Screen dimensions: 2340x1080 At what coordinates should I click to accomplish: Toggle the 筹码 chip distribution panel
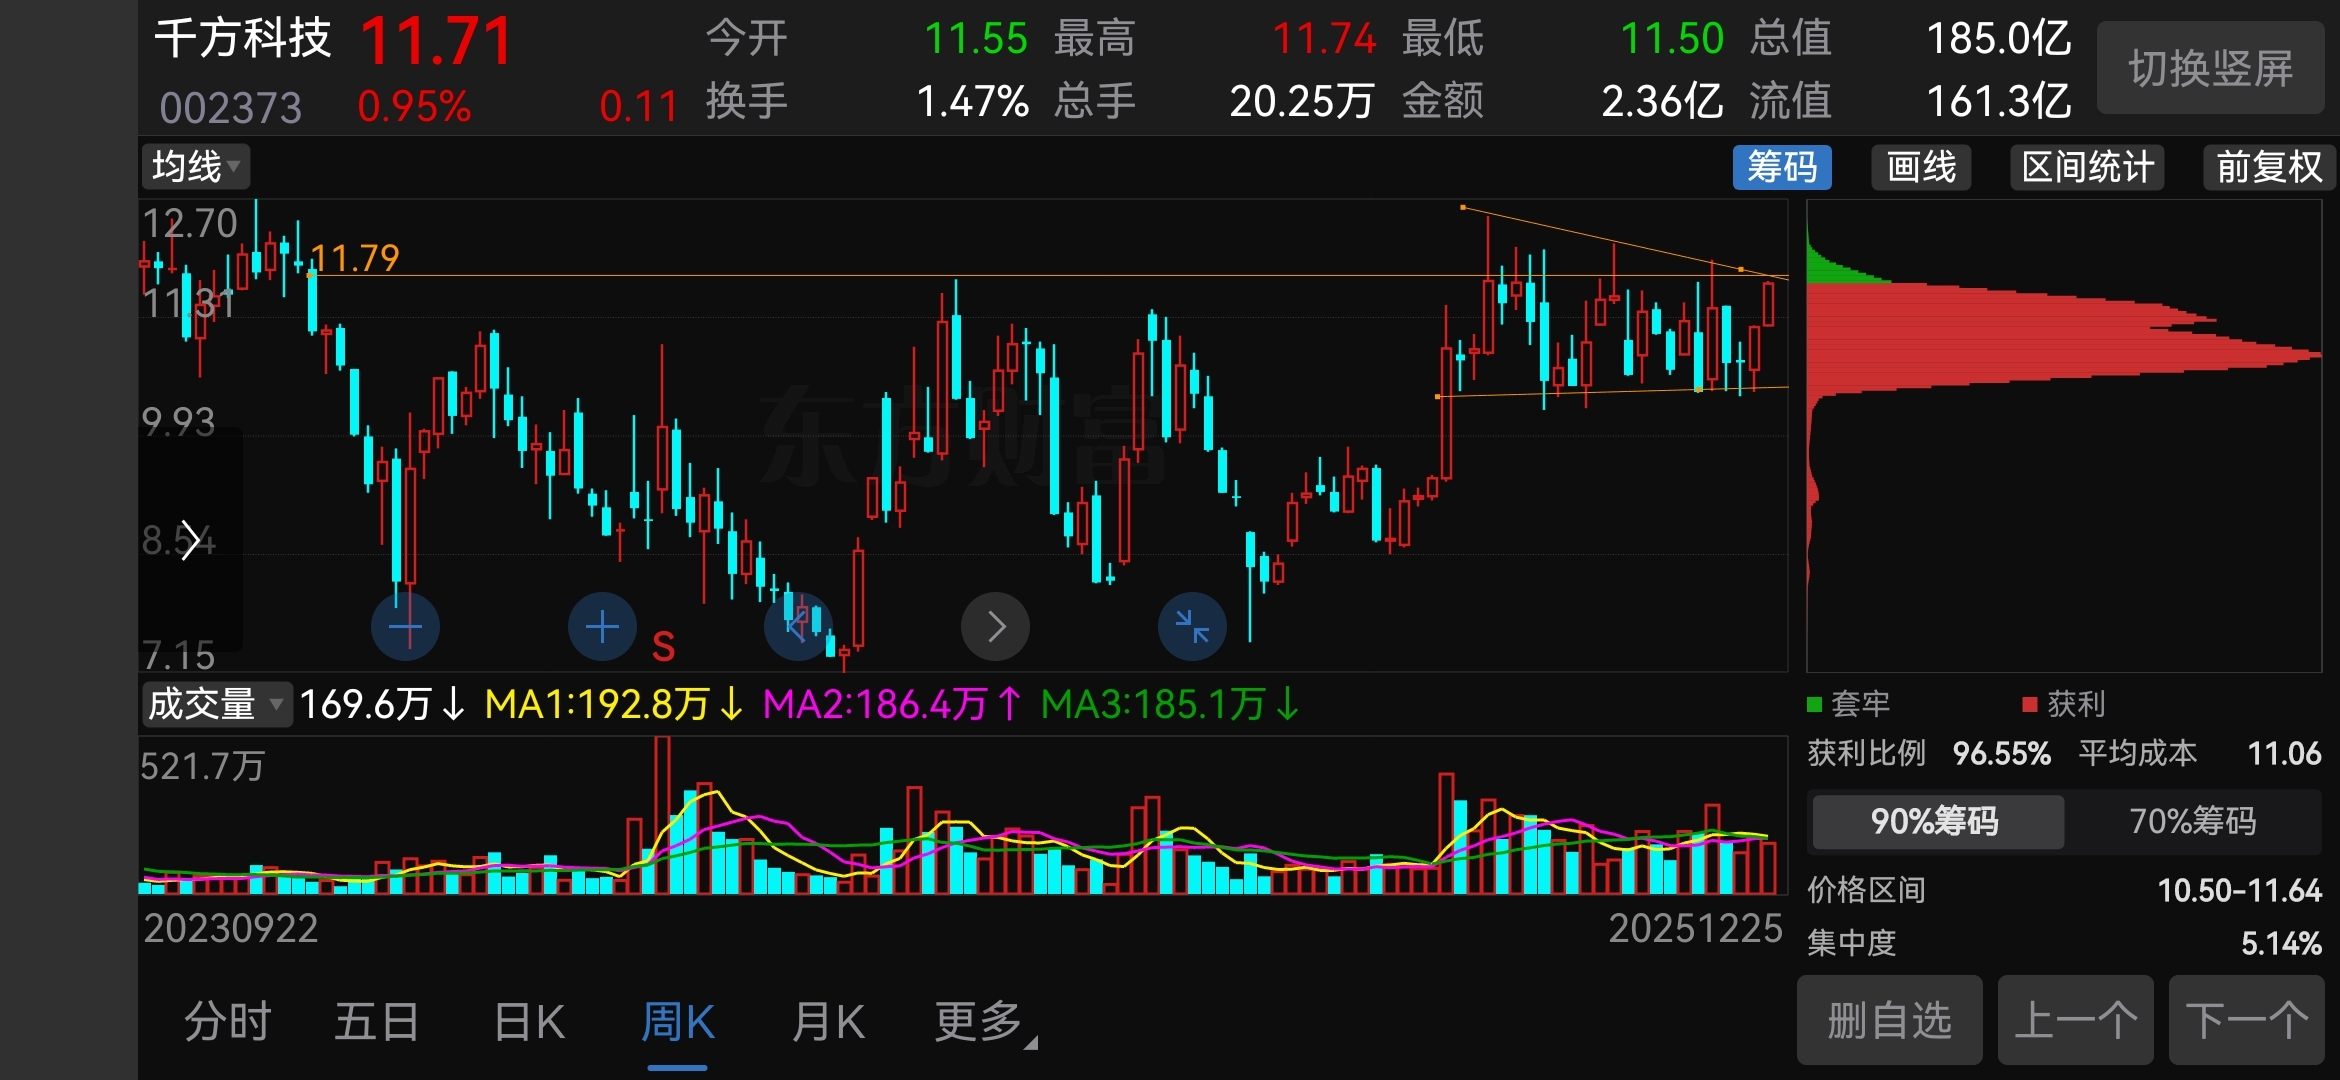[x=1781, y=167]
